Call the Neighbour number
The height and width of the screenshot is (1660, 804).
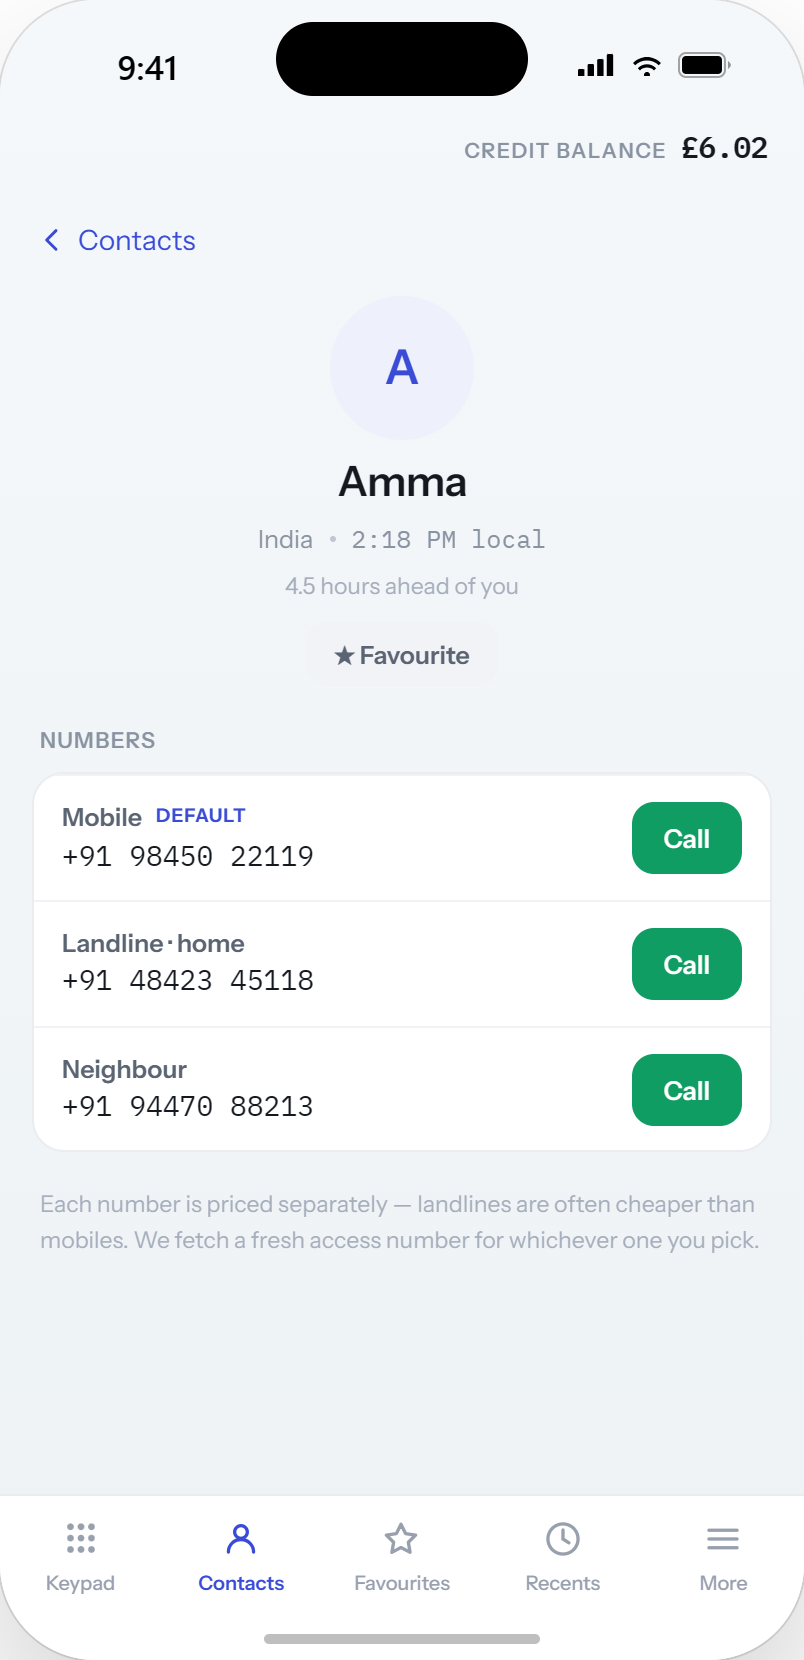coord(687,1090)
